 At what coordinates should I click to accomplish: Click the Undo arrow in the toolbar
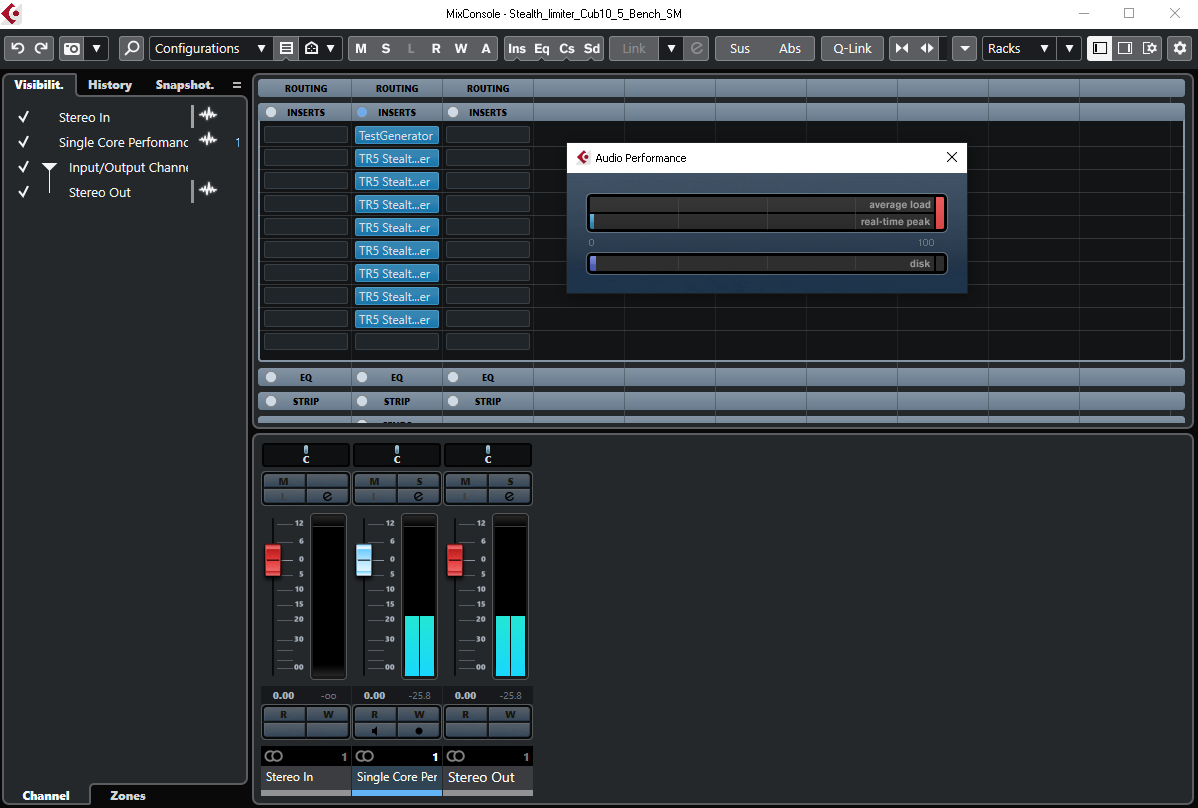18,48
